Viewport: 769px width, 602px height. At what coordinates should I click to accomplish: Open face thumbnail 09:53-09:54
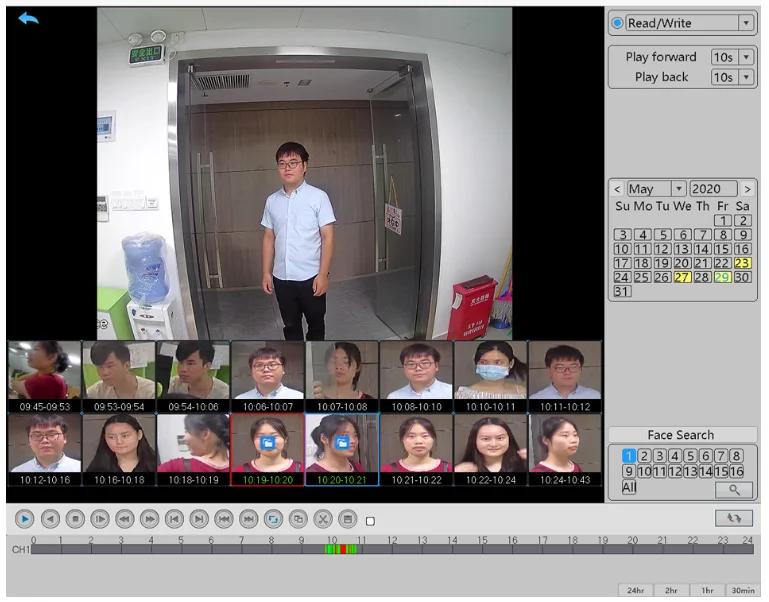(x=119, y=377)
